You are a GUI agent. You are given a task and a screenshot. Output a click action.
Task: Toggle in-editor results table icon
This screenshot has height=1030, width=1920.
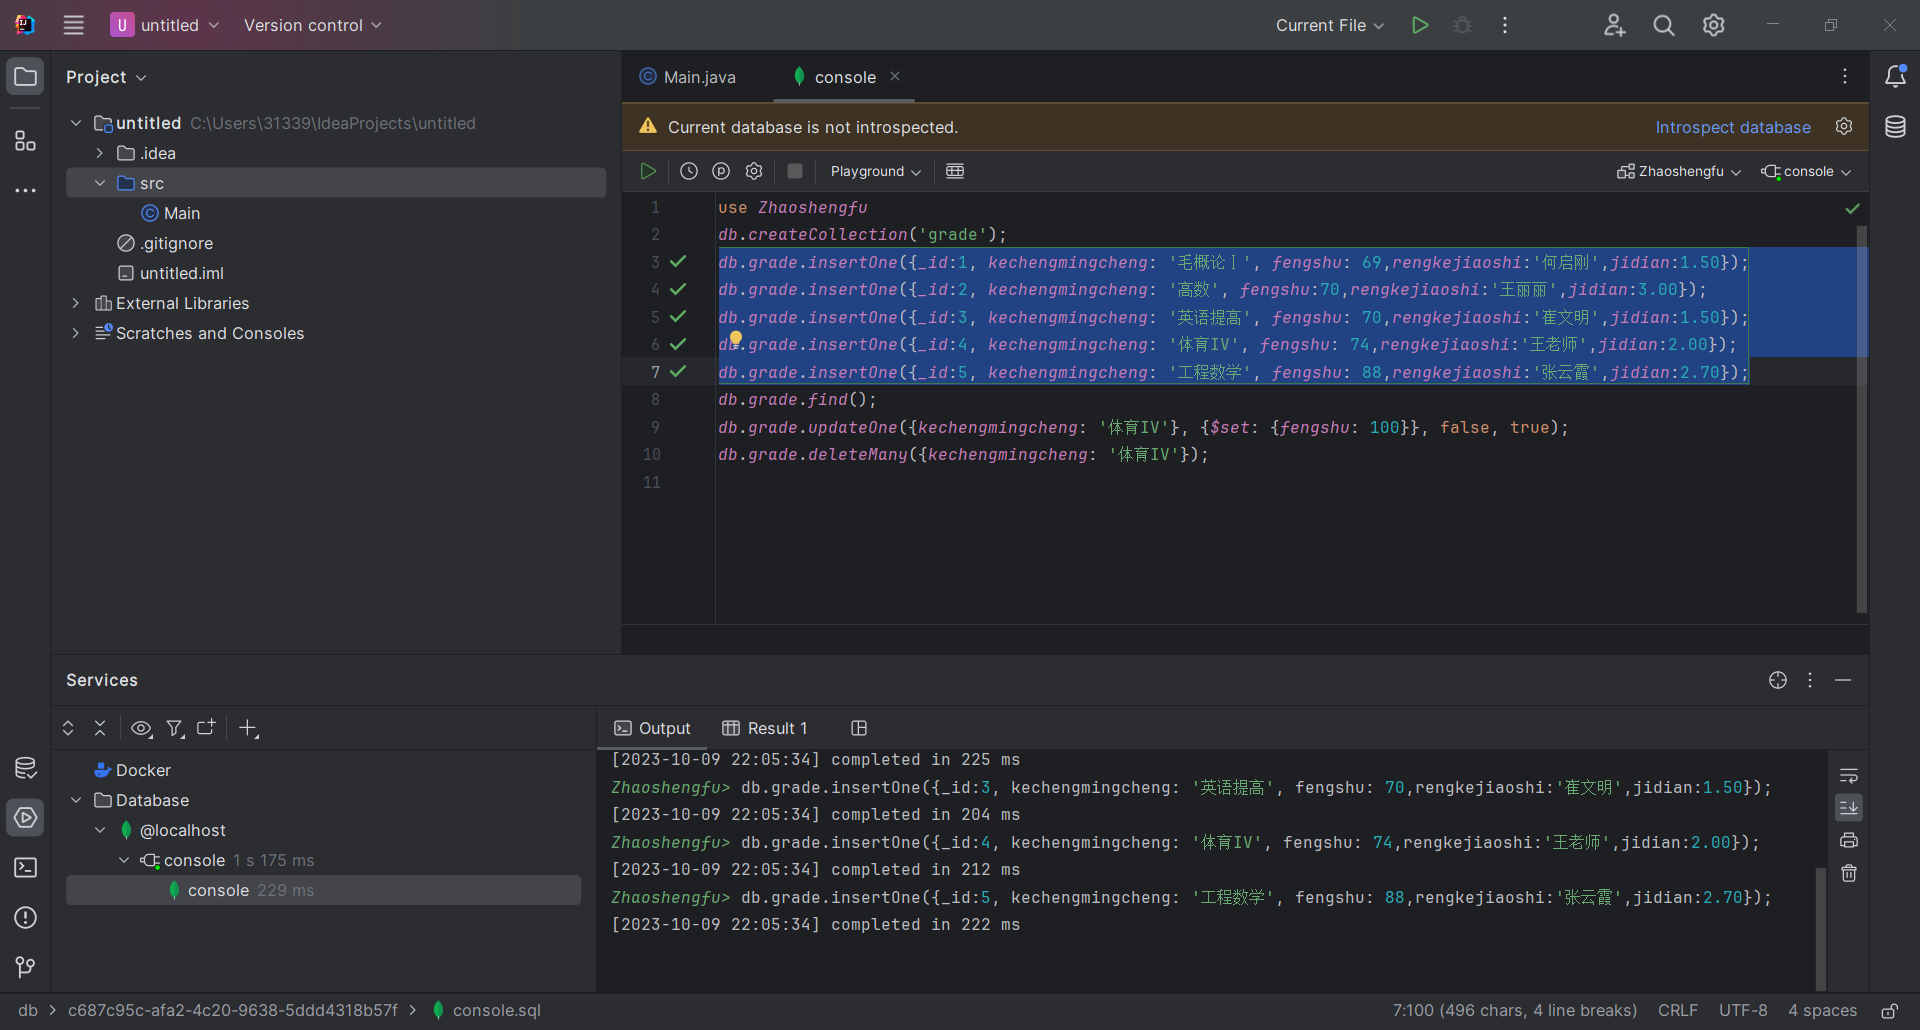(955, 171)
